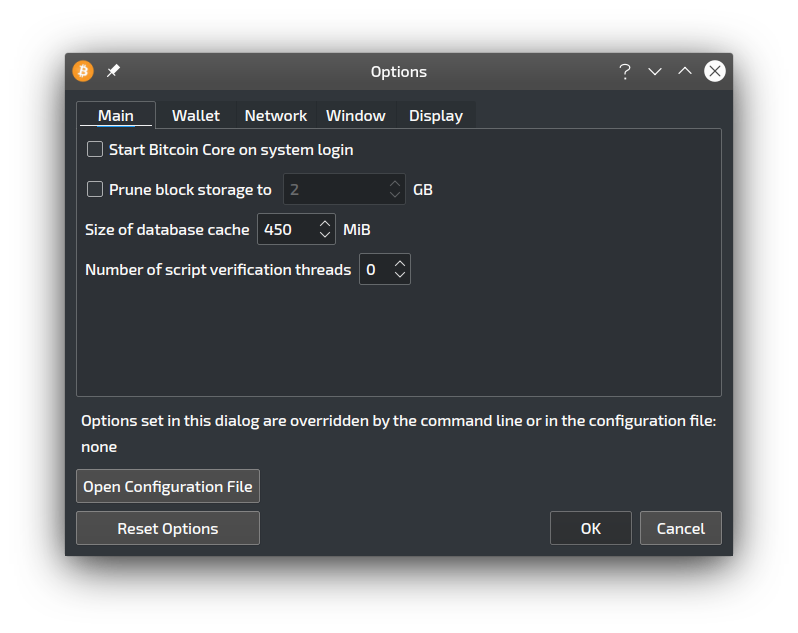Click the 'MiB' unit label
The width and height of the screenshot is (798, 633).
tap(357, 229)
